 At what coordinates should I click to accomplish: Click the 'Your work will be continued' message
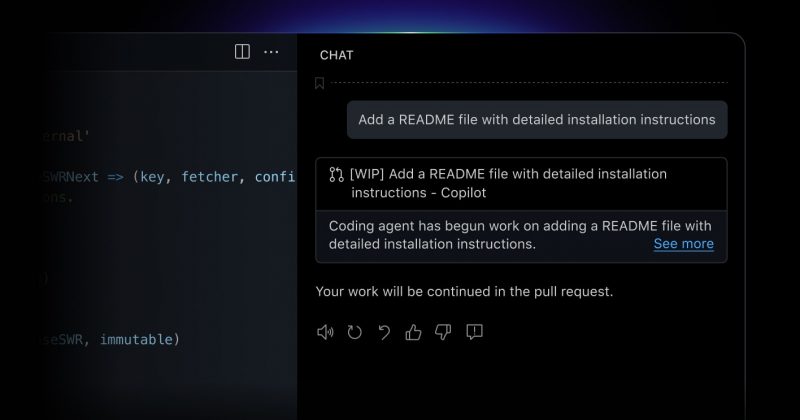pyautogui.click(x=464, y=291)
